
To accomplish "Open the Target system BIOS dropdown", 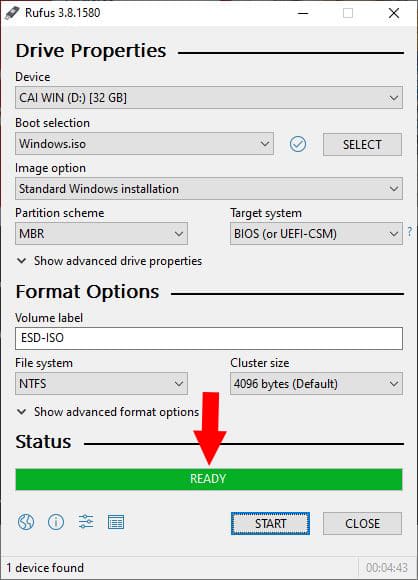I will [x=316, y=234].
